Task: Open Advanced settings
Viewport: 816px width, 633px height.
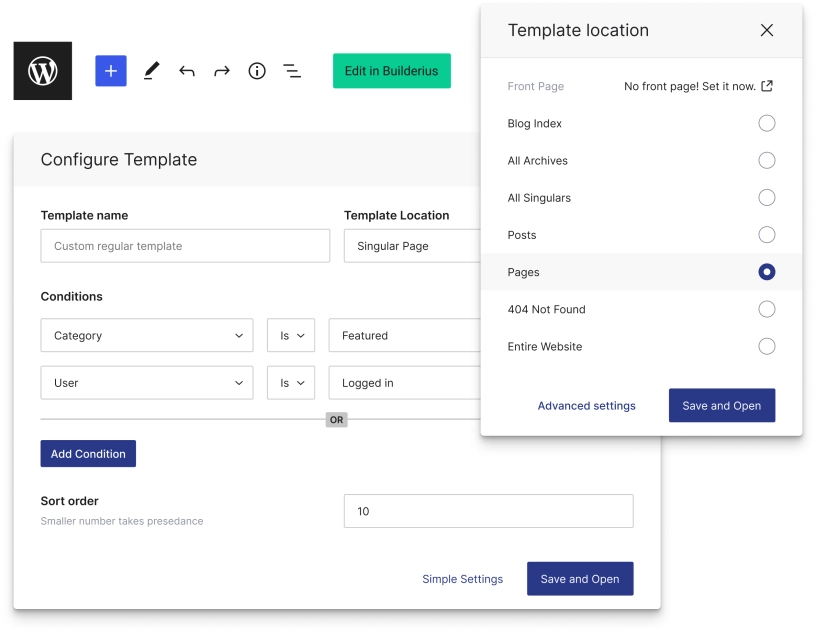Action: (x=586, y=405)
